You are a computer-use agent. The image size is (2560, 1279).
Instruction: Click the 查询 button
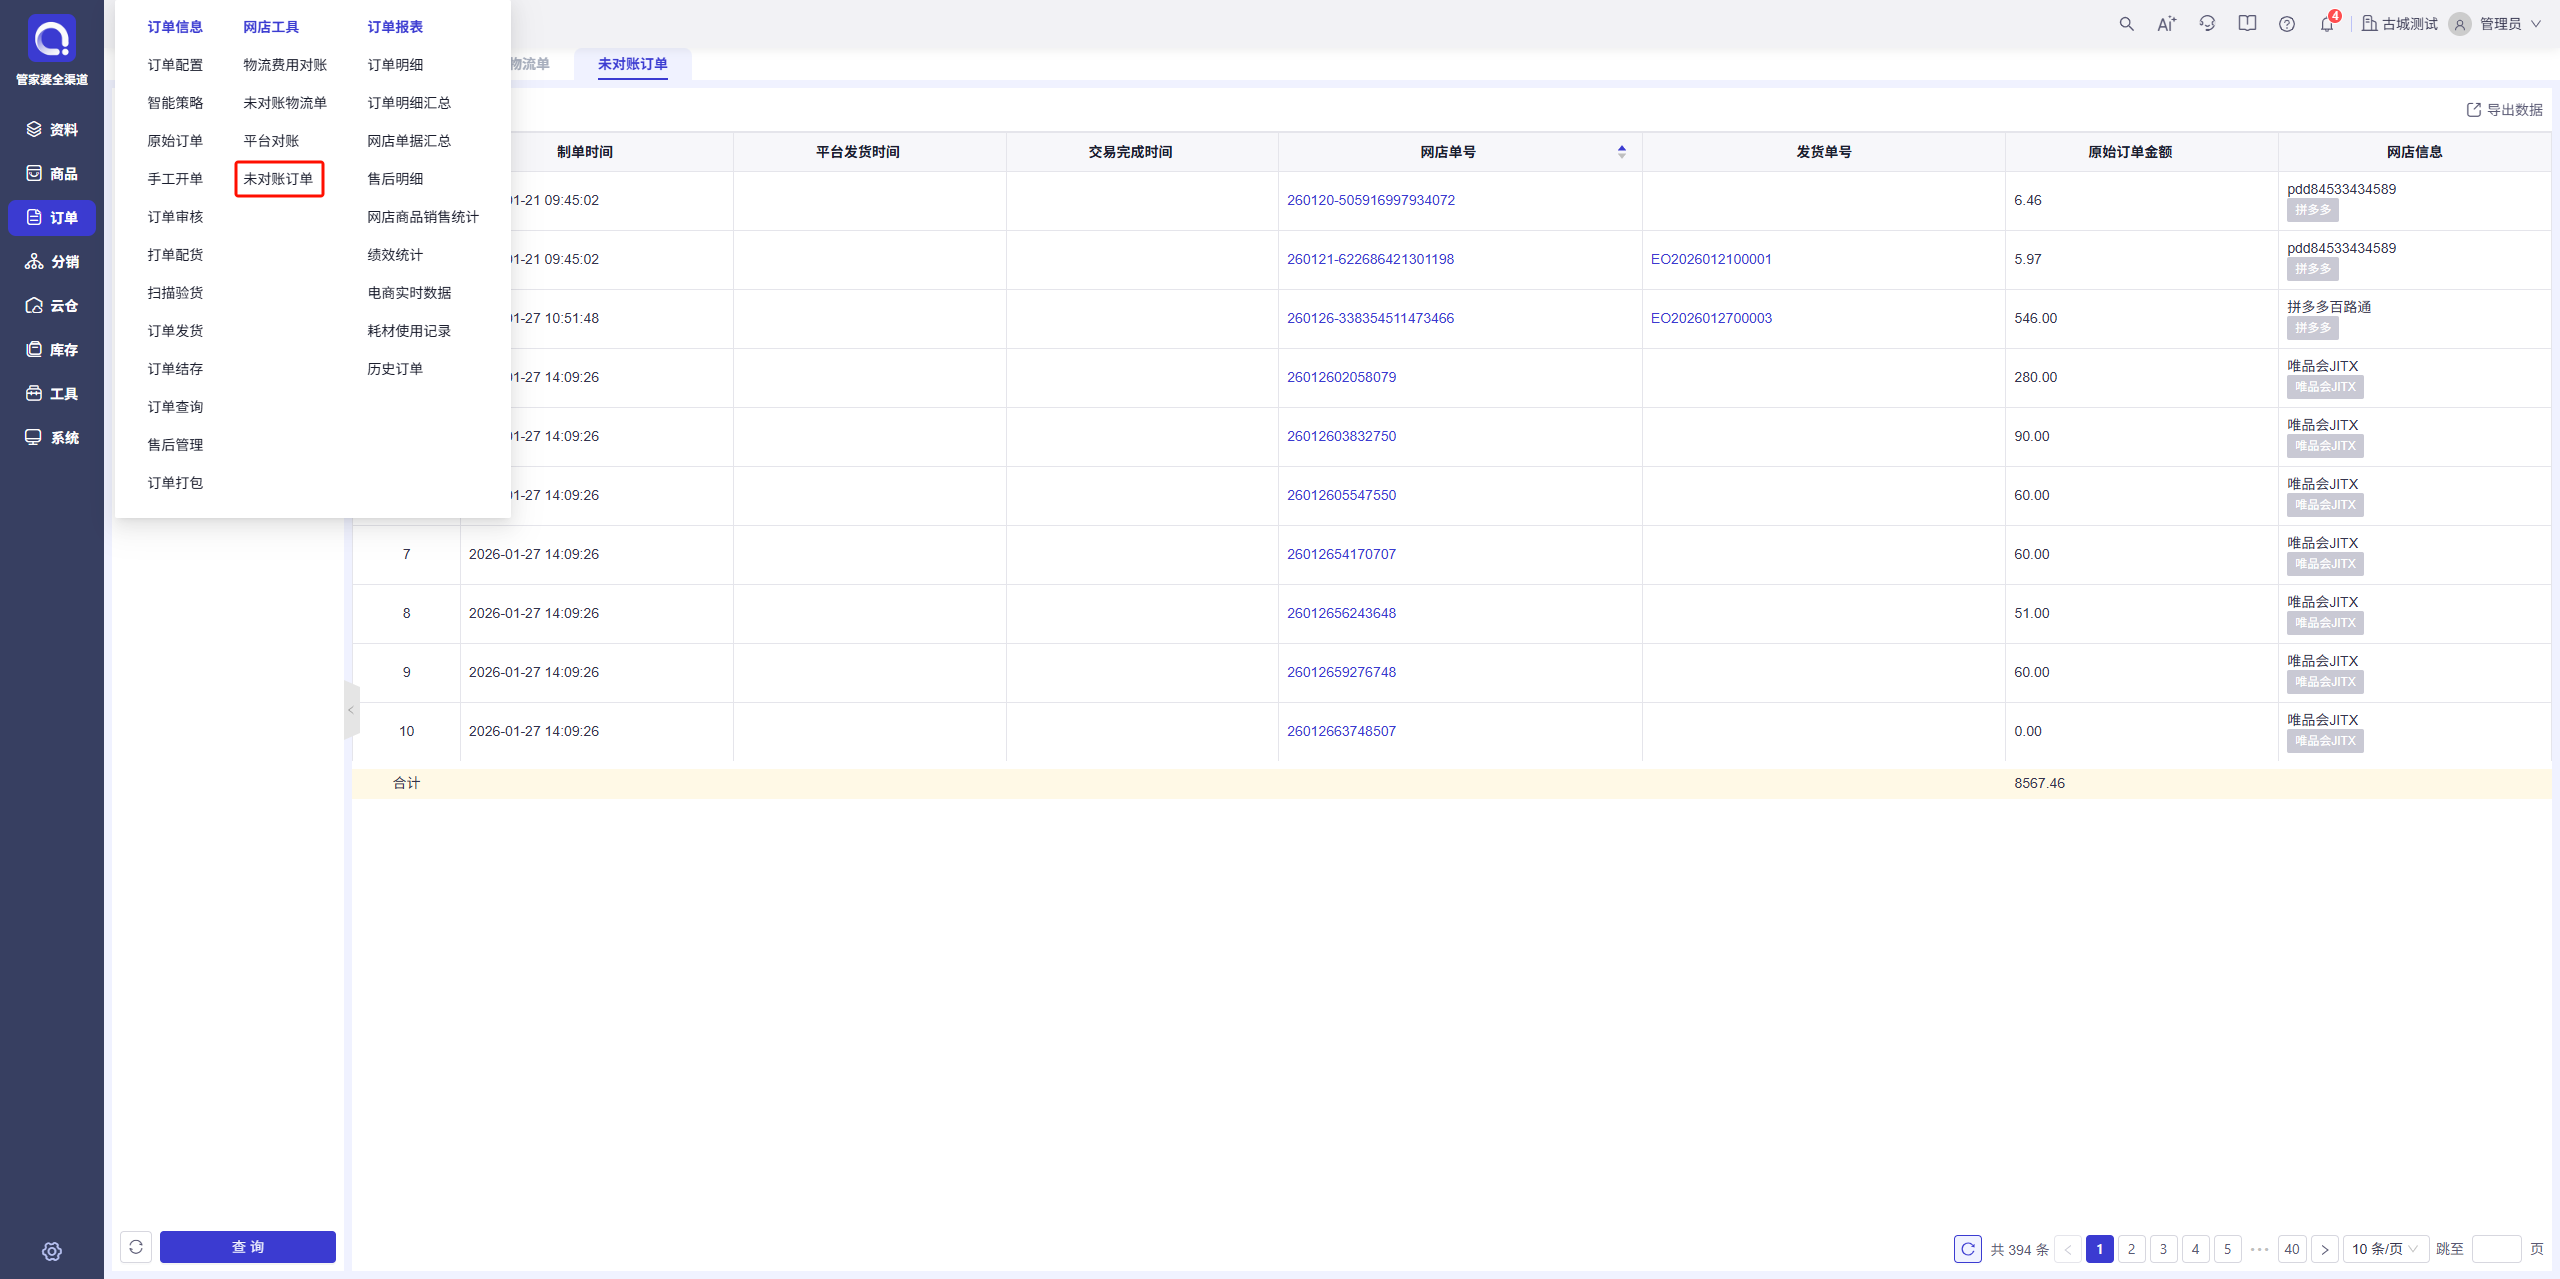click(248, 1247)
